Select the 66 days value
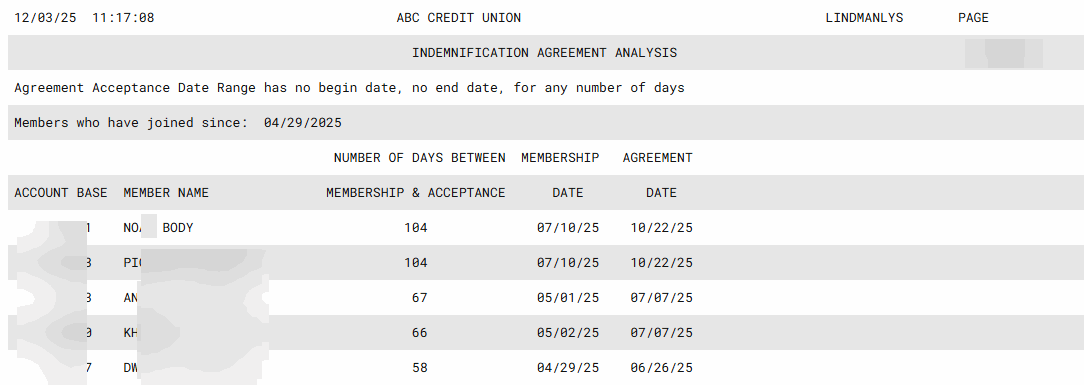 coord(420,333)
